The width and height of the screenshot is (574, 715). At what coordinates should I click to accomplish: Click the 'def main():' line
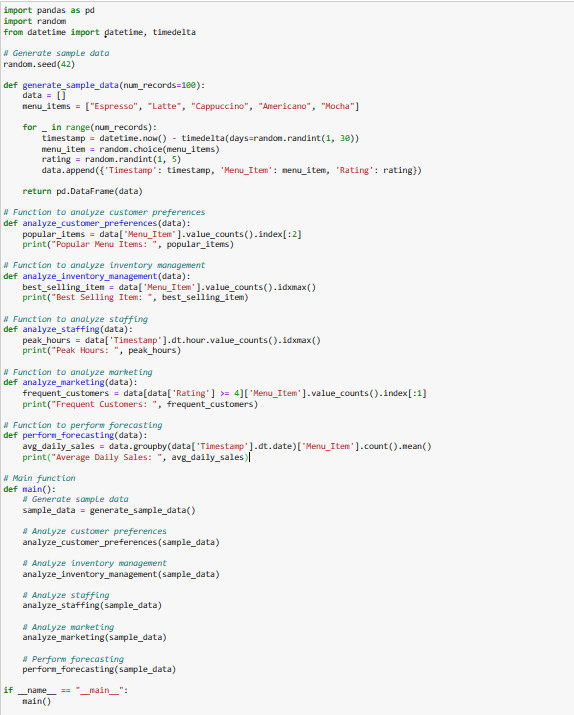point(30,488)
